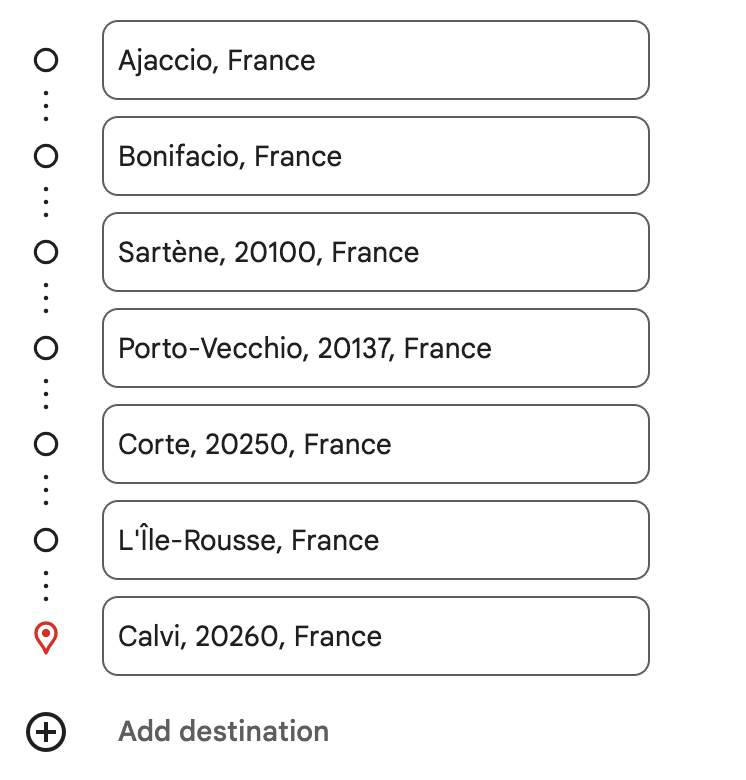Edit the Calvi, 20260, France destination field
Screen dimensions: 746x780
[x=375, y=636]
